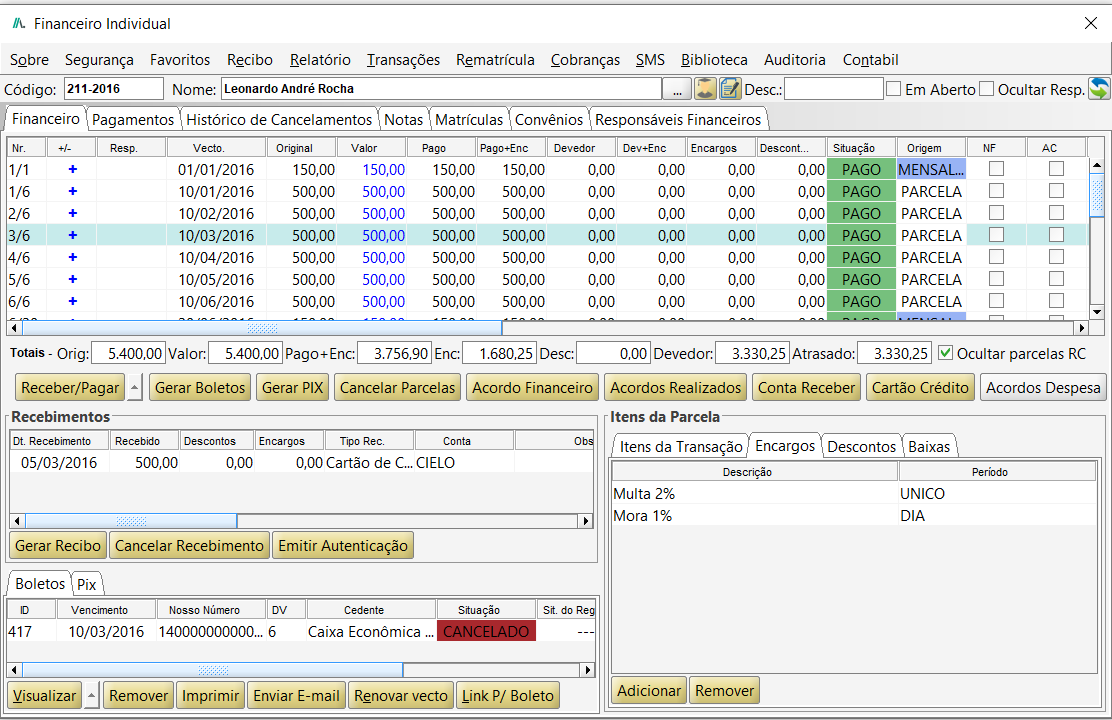The image size is (1112, 720).
Task: Click the parcels table scroll-down arrow
Action: click(1096, 311)
